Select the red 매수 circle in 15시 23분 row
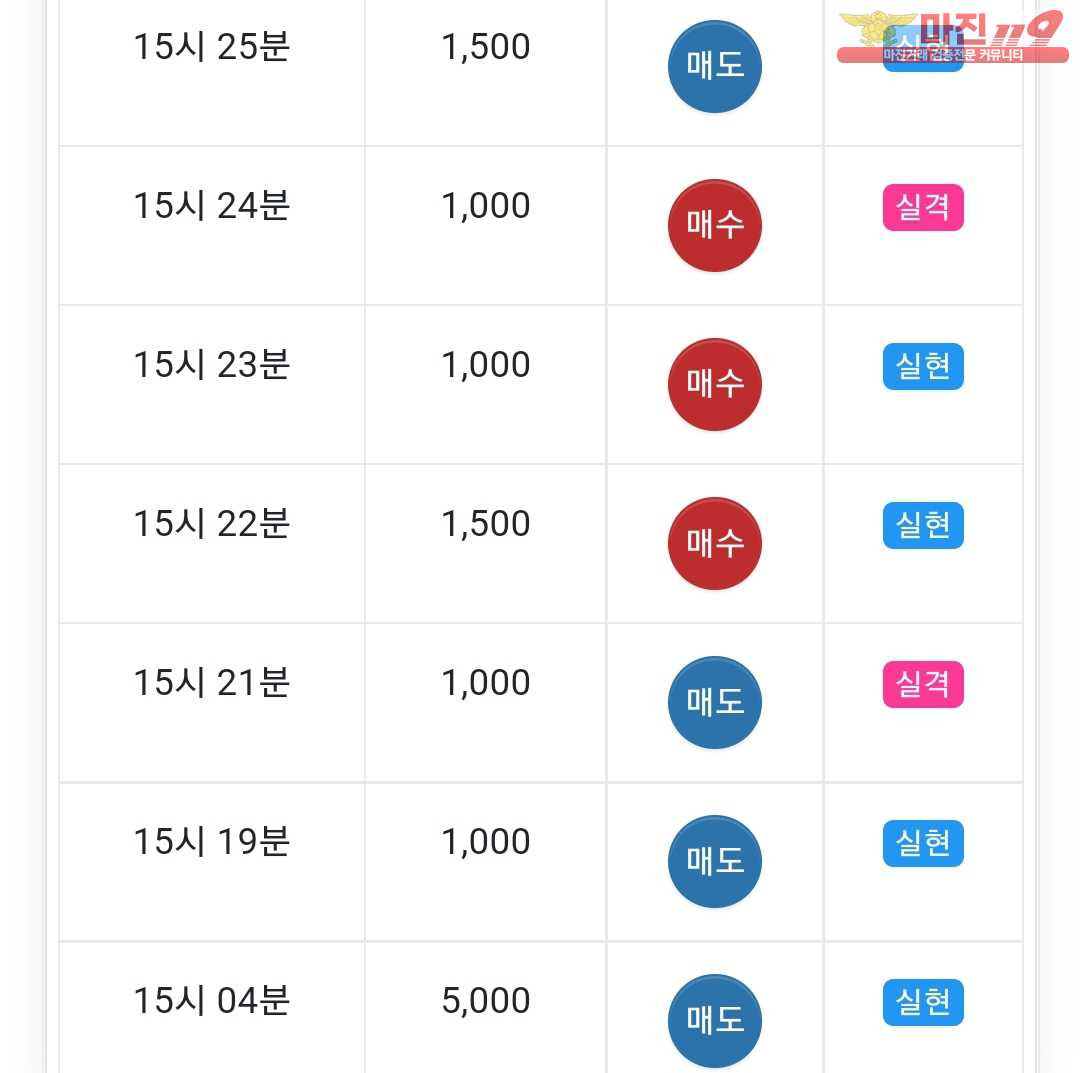Image resolution: width=1080 pixels, height=1073 pixels. 714,385
